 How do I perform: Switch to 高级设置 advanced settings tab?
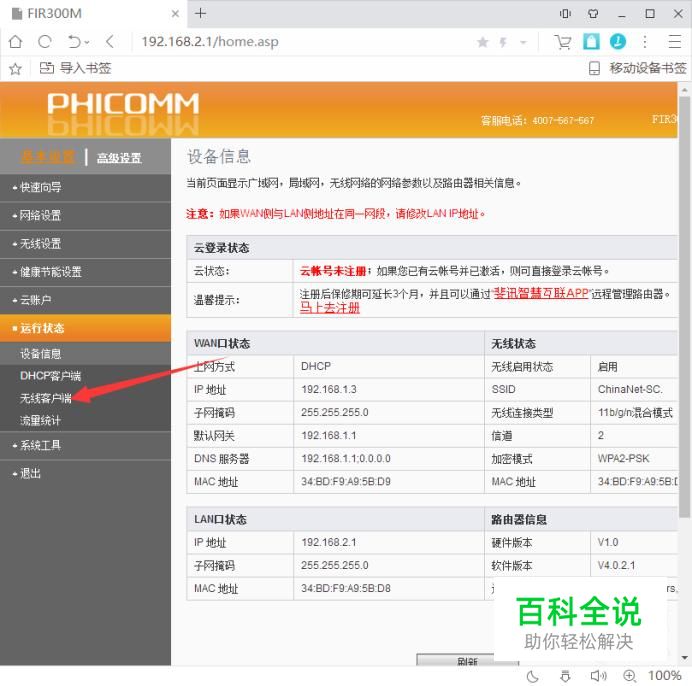(x=119, y=158)
